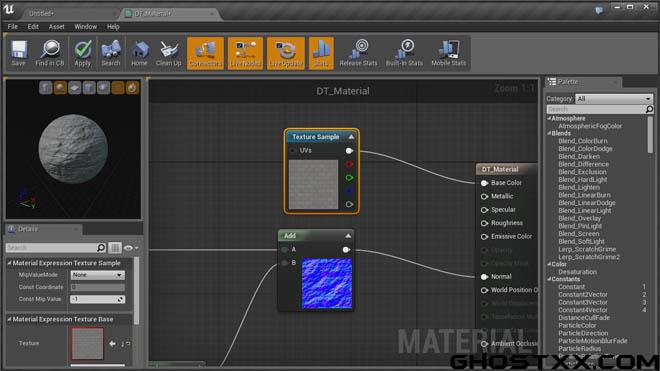Open the Window menu
Screen dimensions: 660x371
pos(85,27)
